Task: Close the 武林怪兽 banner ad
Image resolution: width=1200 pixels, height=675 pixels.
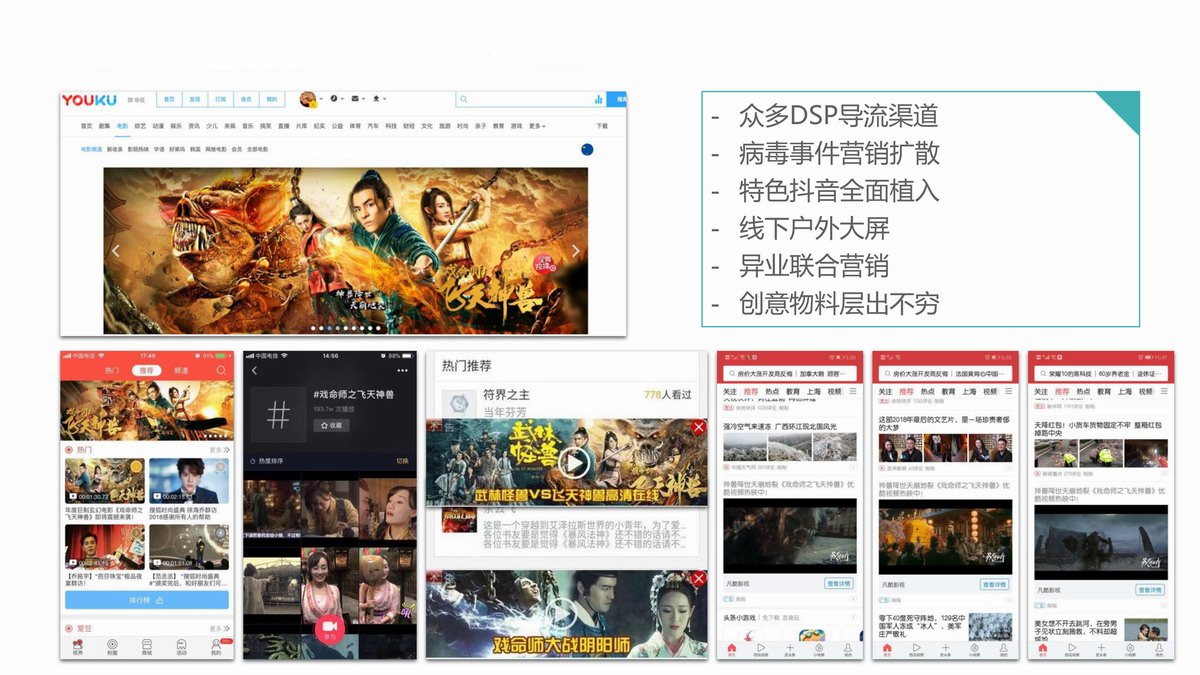Action: (x=698, y=428)
